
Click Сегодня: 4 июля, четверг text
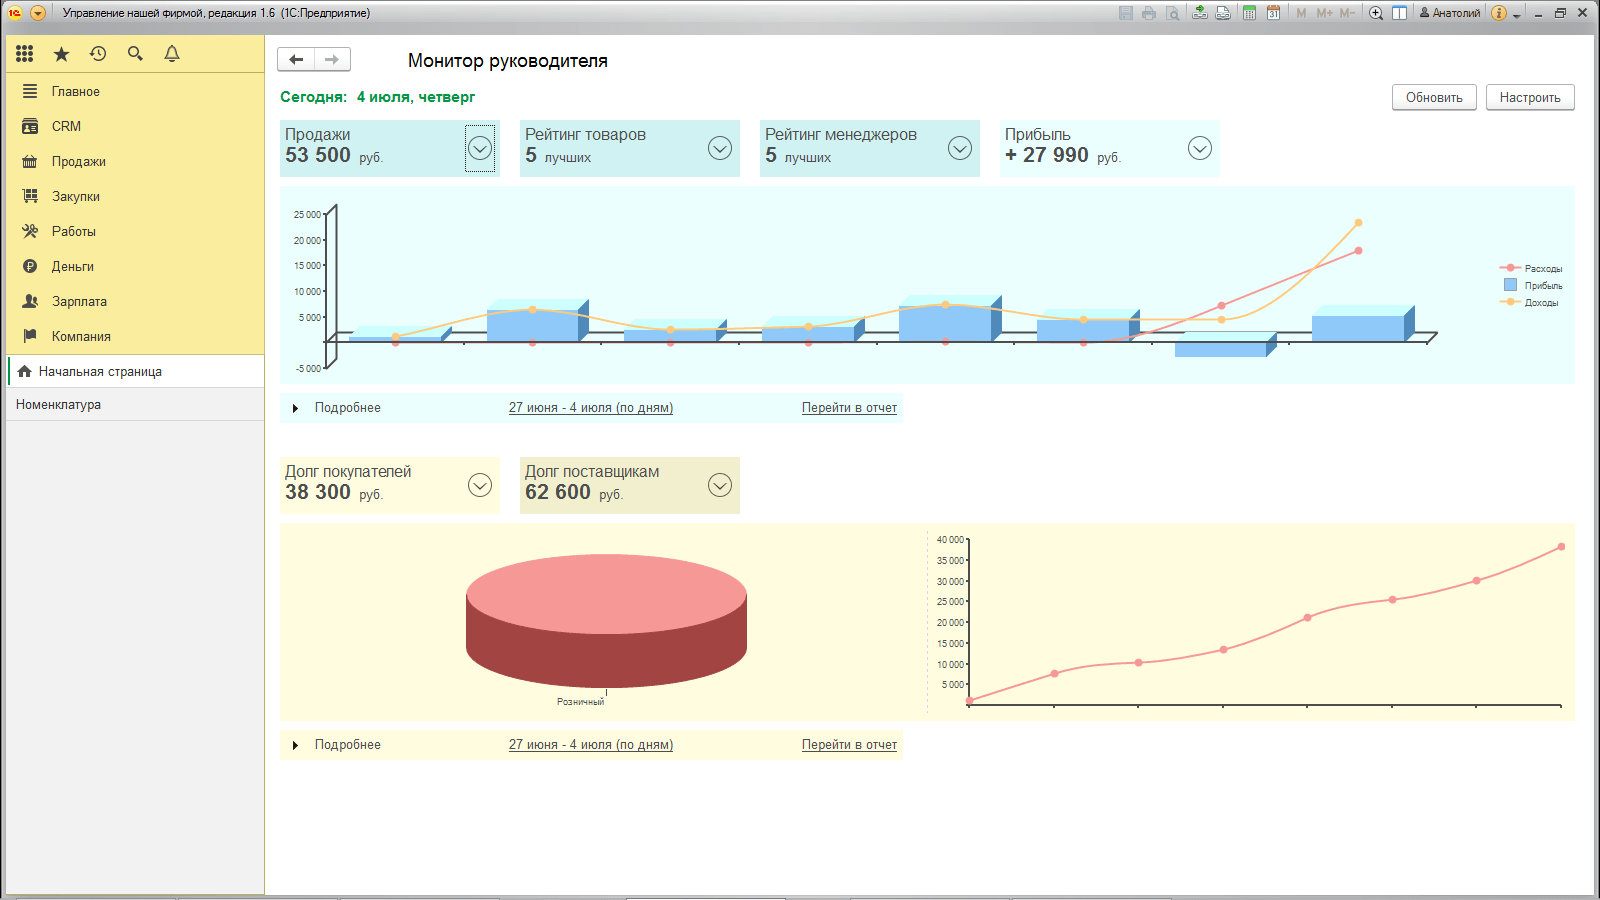click(377, 97)
